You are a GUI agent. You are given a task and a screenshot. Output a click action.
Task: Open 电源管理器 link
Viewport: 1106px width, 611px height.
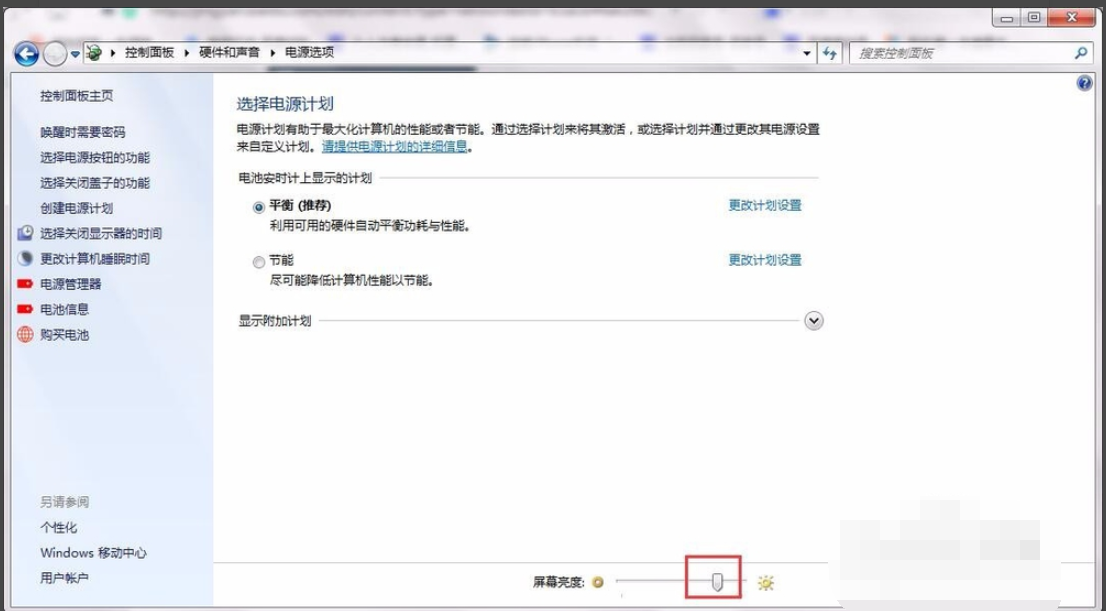[x=71, y=284]
